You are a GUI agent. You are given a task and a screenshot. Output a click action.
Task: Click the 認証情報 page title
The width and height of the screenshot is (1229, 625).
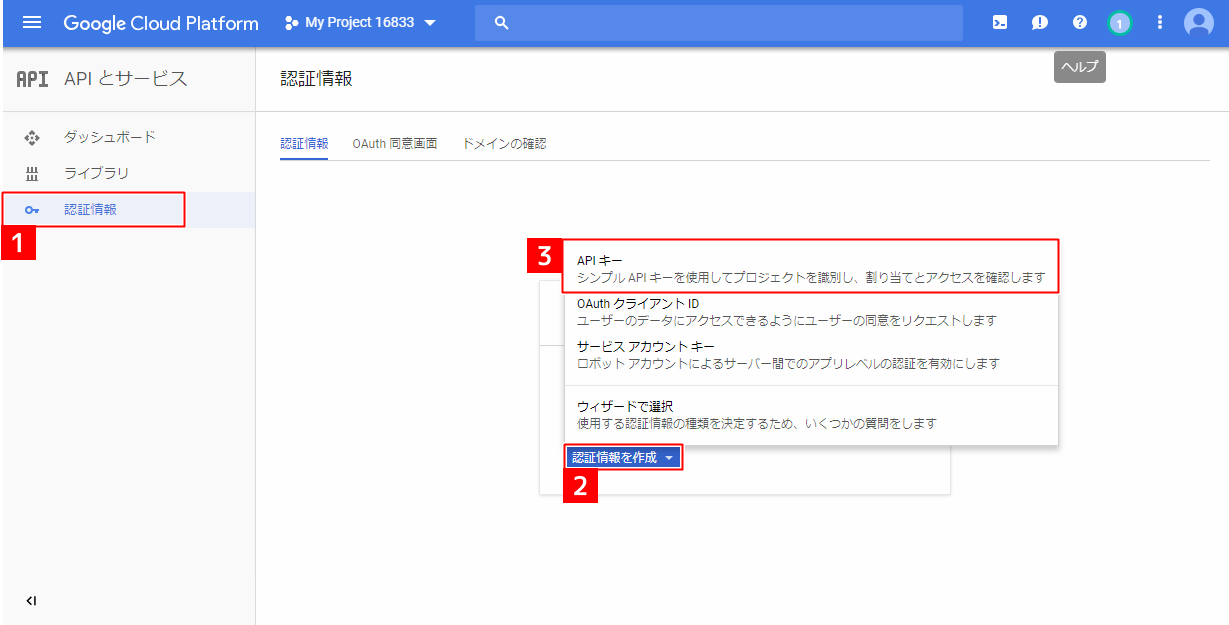click(317, 79)
